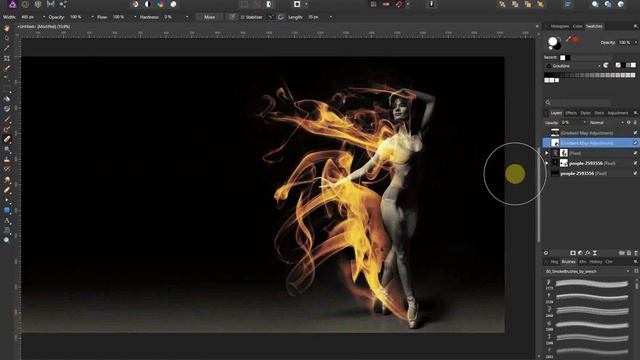Swap the foreground and background colors

(x=559, y=38)
